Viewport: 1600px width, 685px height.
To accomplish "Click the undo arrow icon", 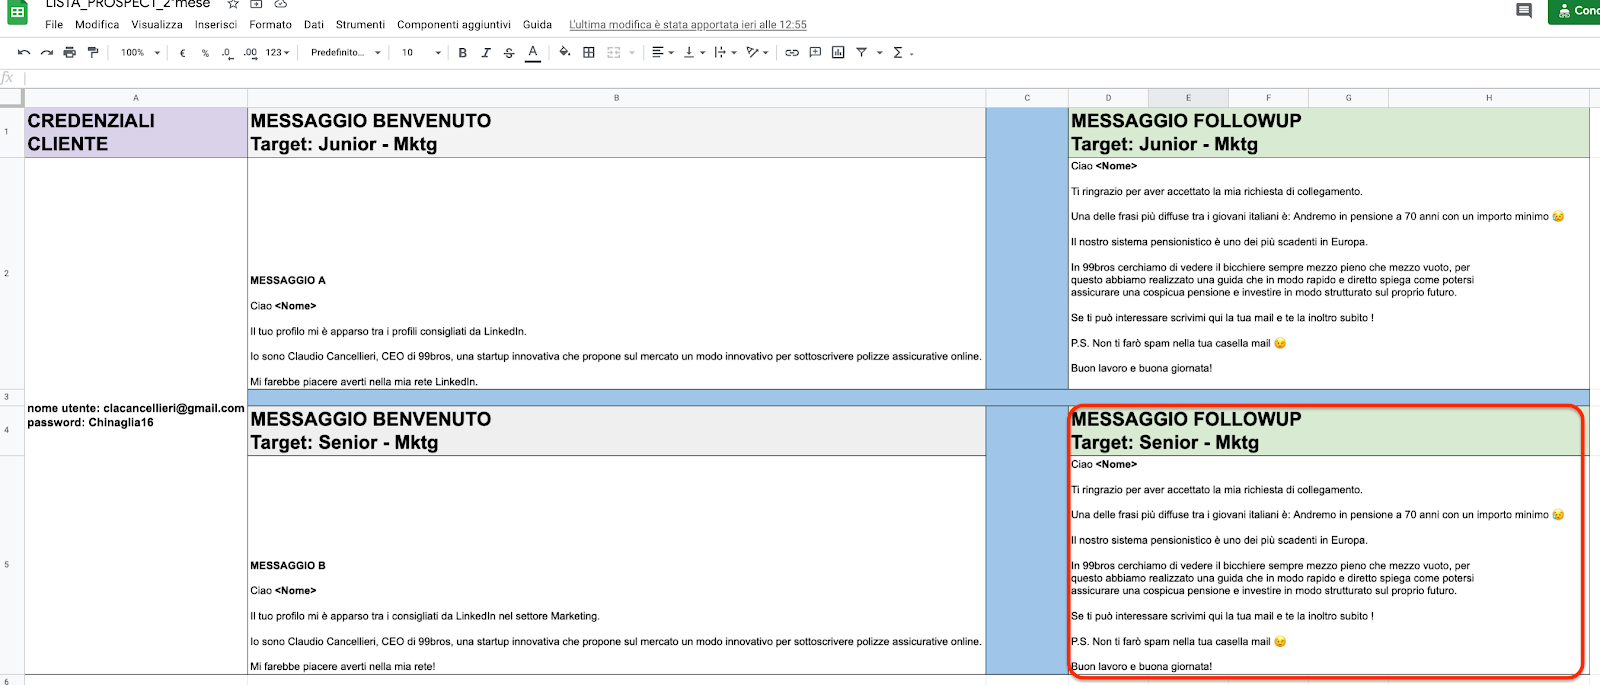I will 24,52.
